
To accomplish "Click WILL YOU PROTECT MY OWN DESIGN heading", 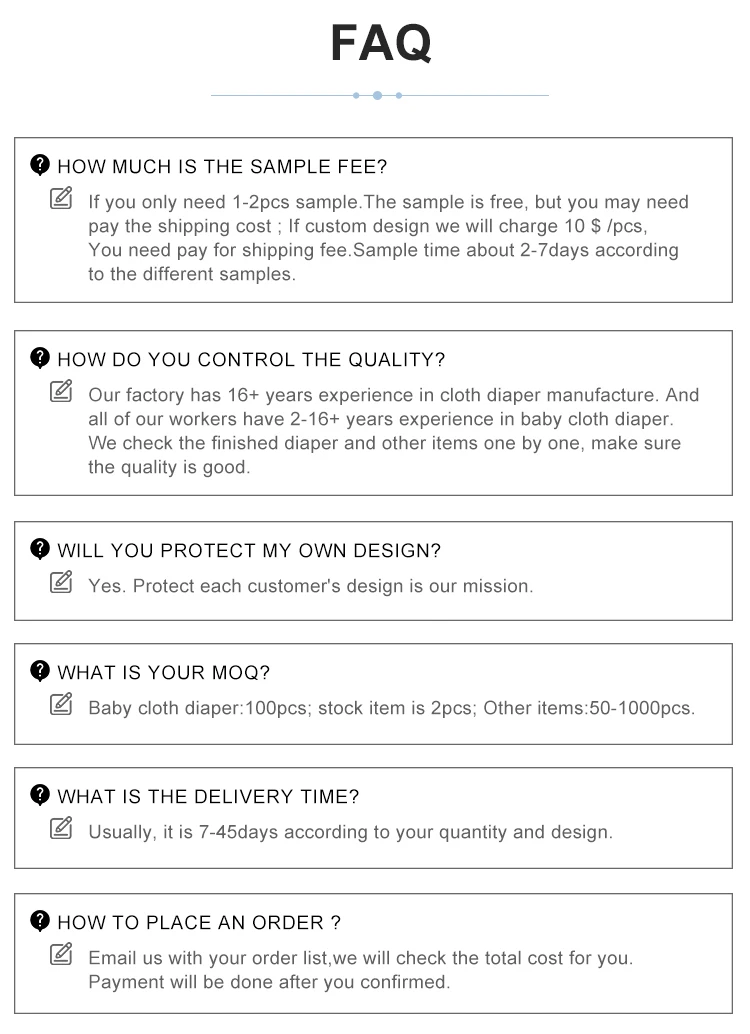I will click(249, 550).
